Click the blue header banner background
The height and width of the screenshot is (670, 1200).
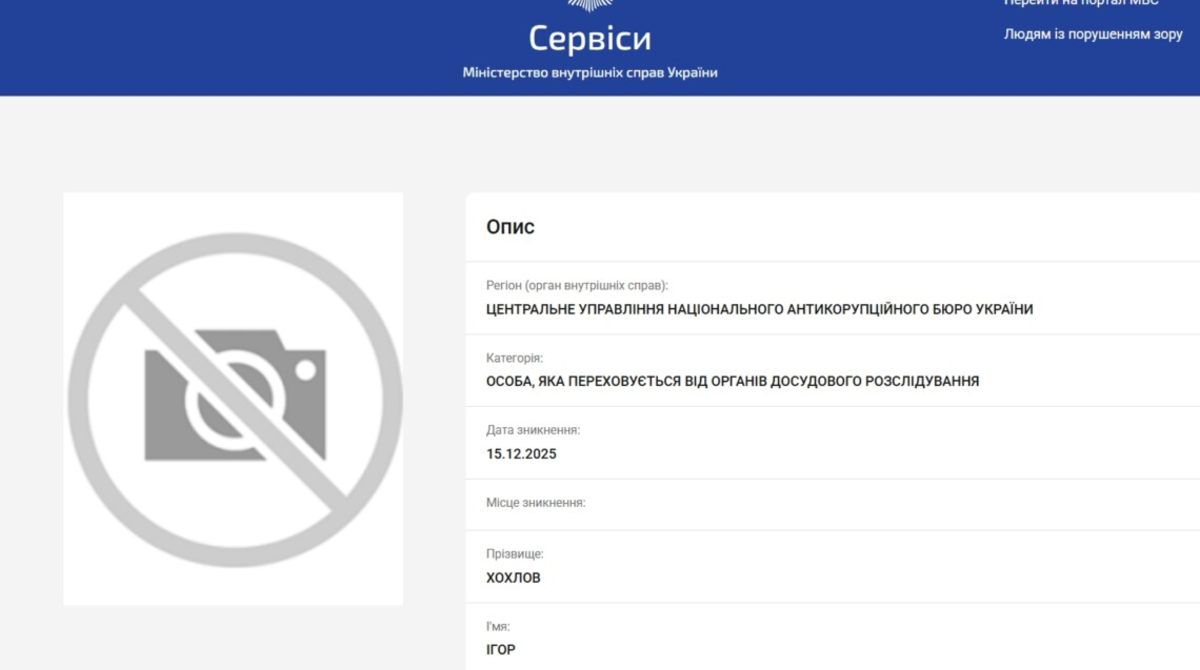[250, 48]
